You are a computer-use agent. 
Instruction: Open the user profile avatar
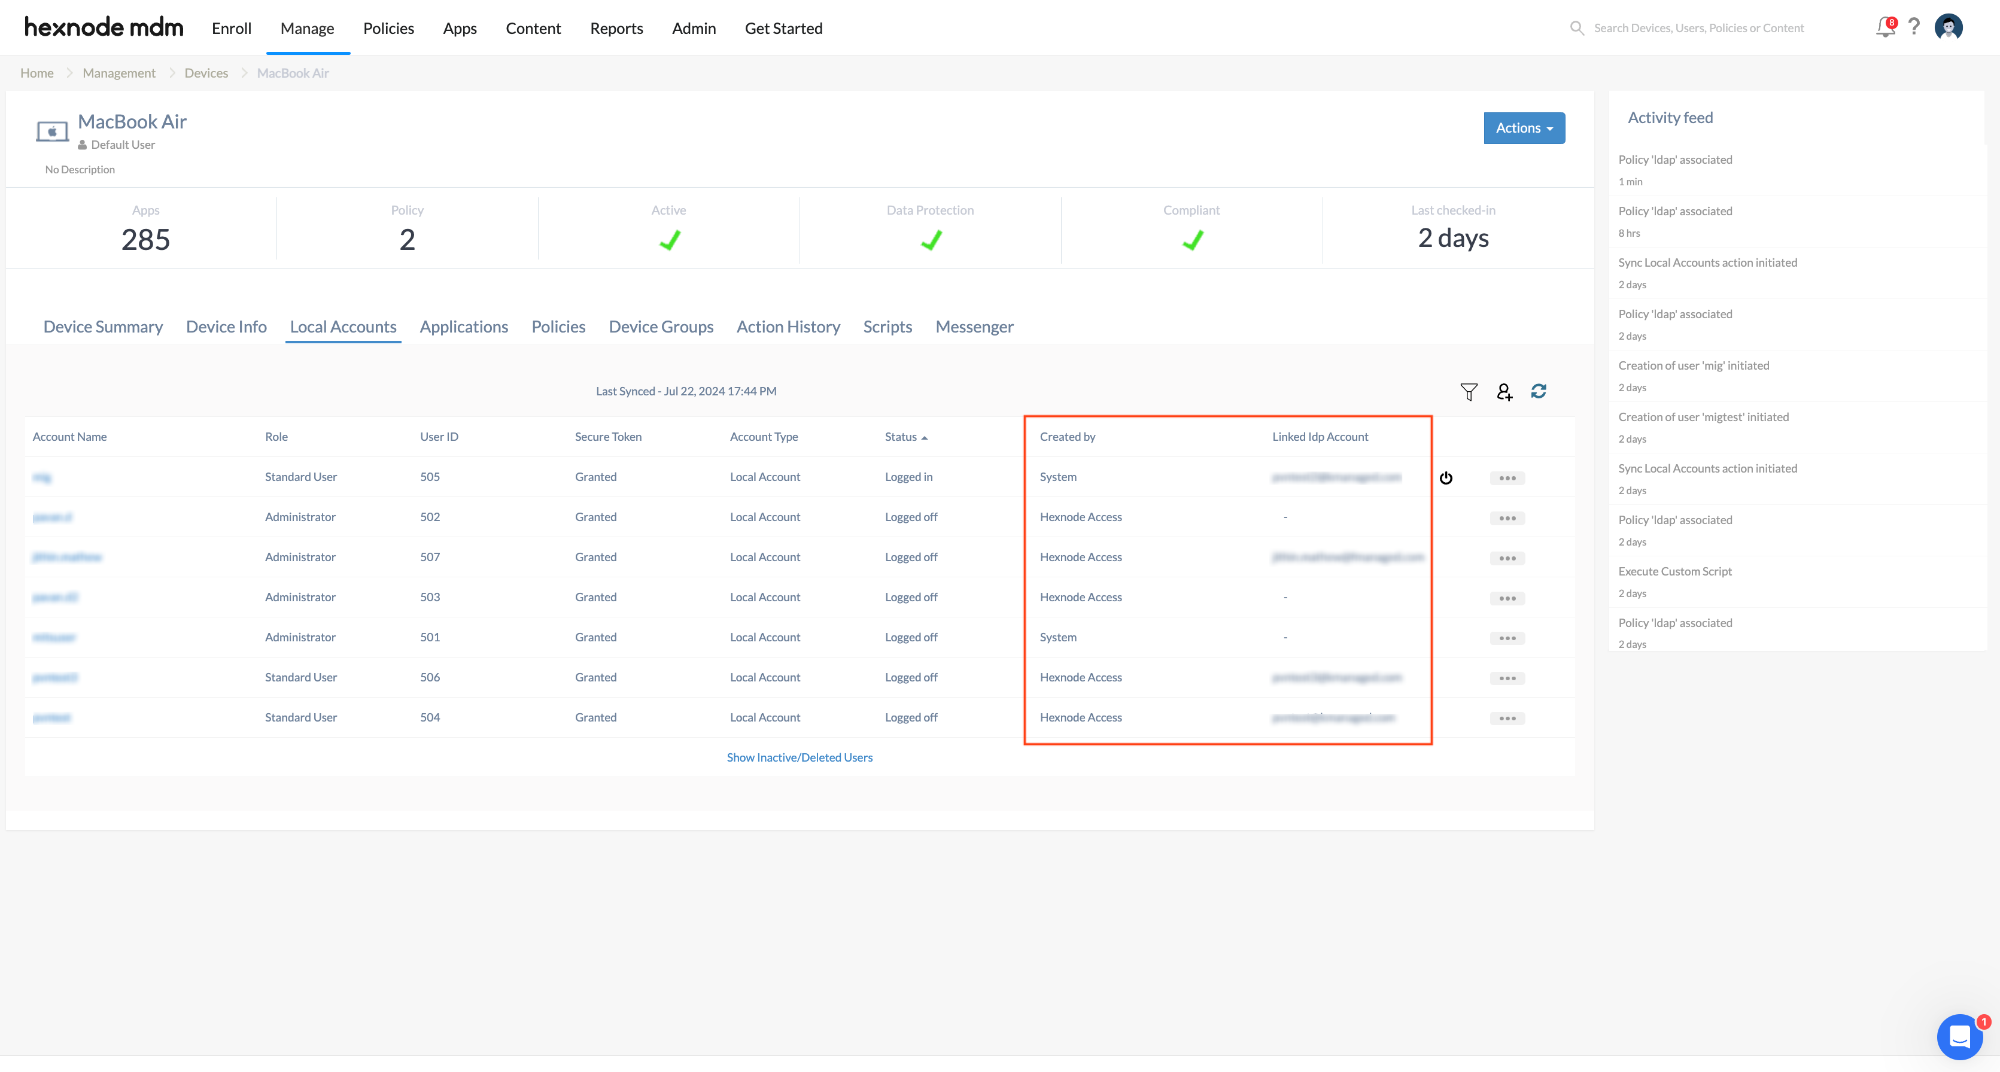[x=1948, y=27]
